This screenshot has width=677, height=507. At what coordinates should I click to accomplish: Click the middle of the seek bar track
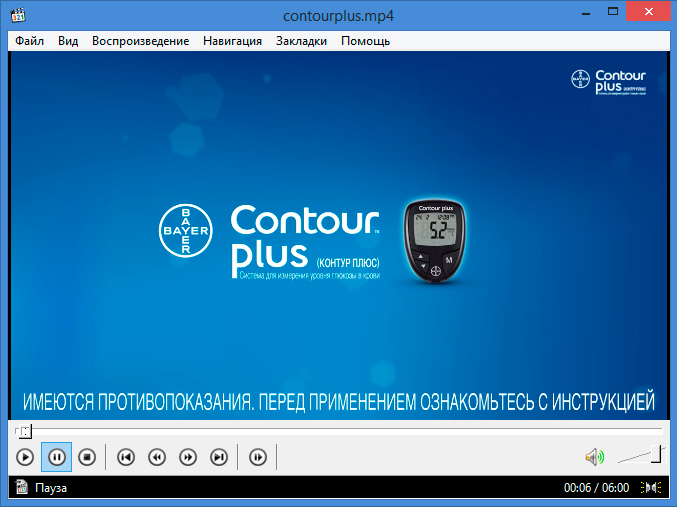[x=338, y=430]
